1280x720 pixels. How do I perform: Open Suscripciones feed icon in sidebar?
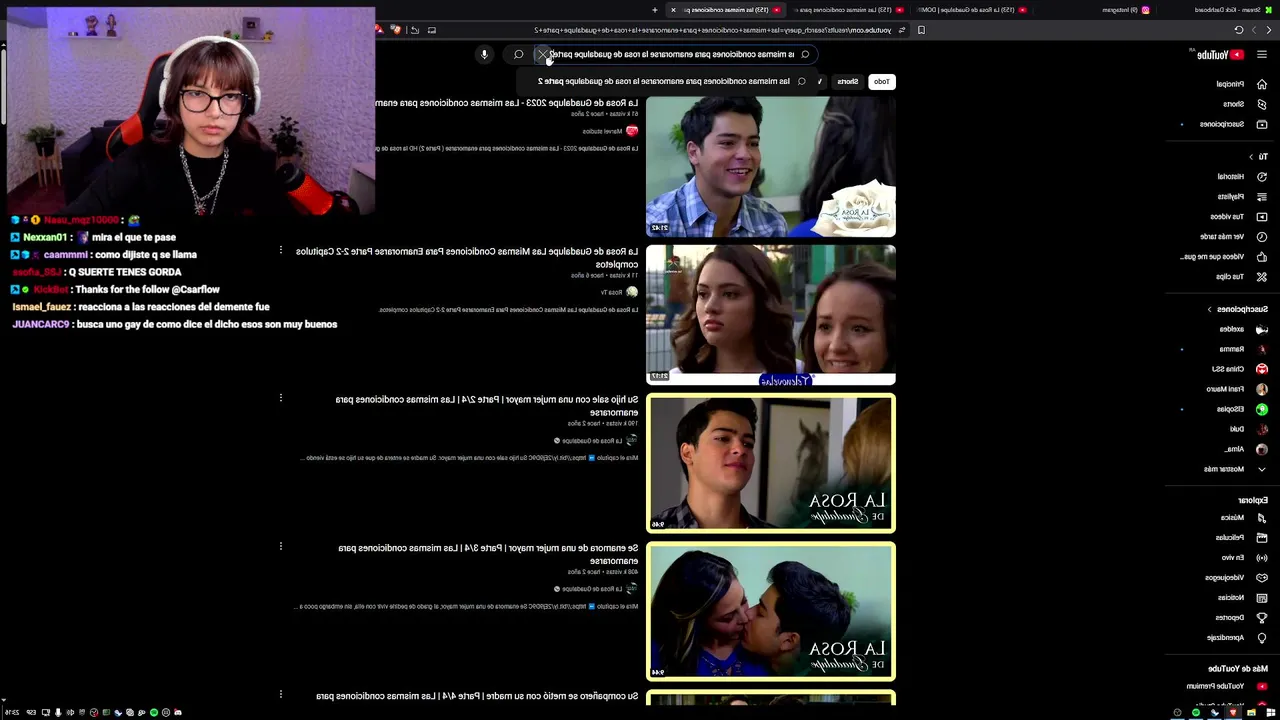(x=1262, y=124)
